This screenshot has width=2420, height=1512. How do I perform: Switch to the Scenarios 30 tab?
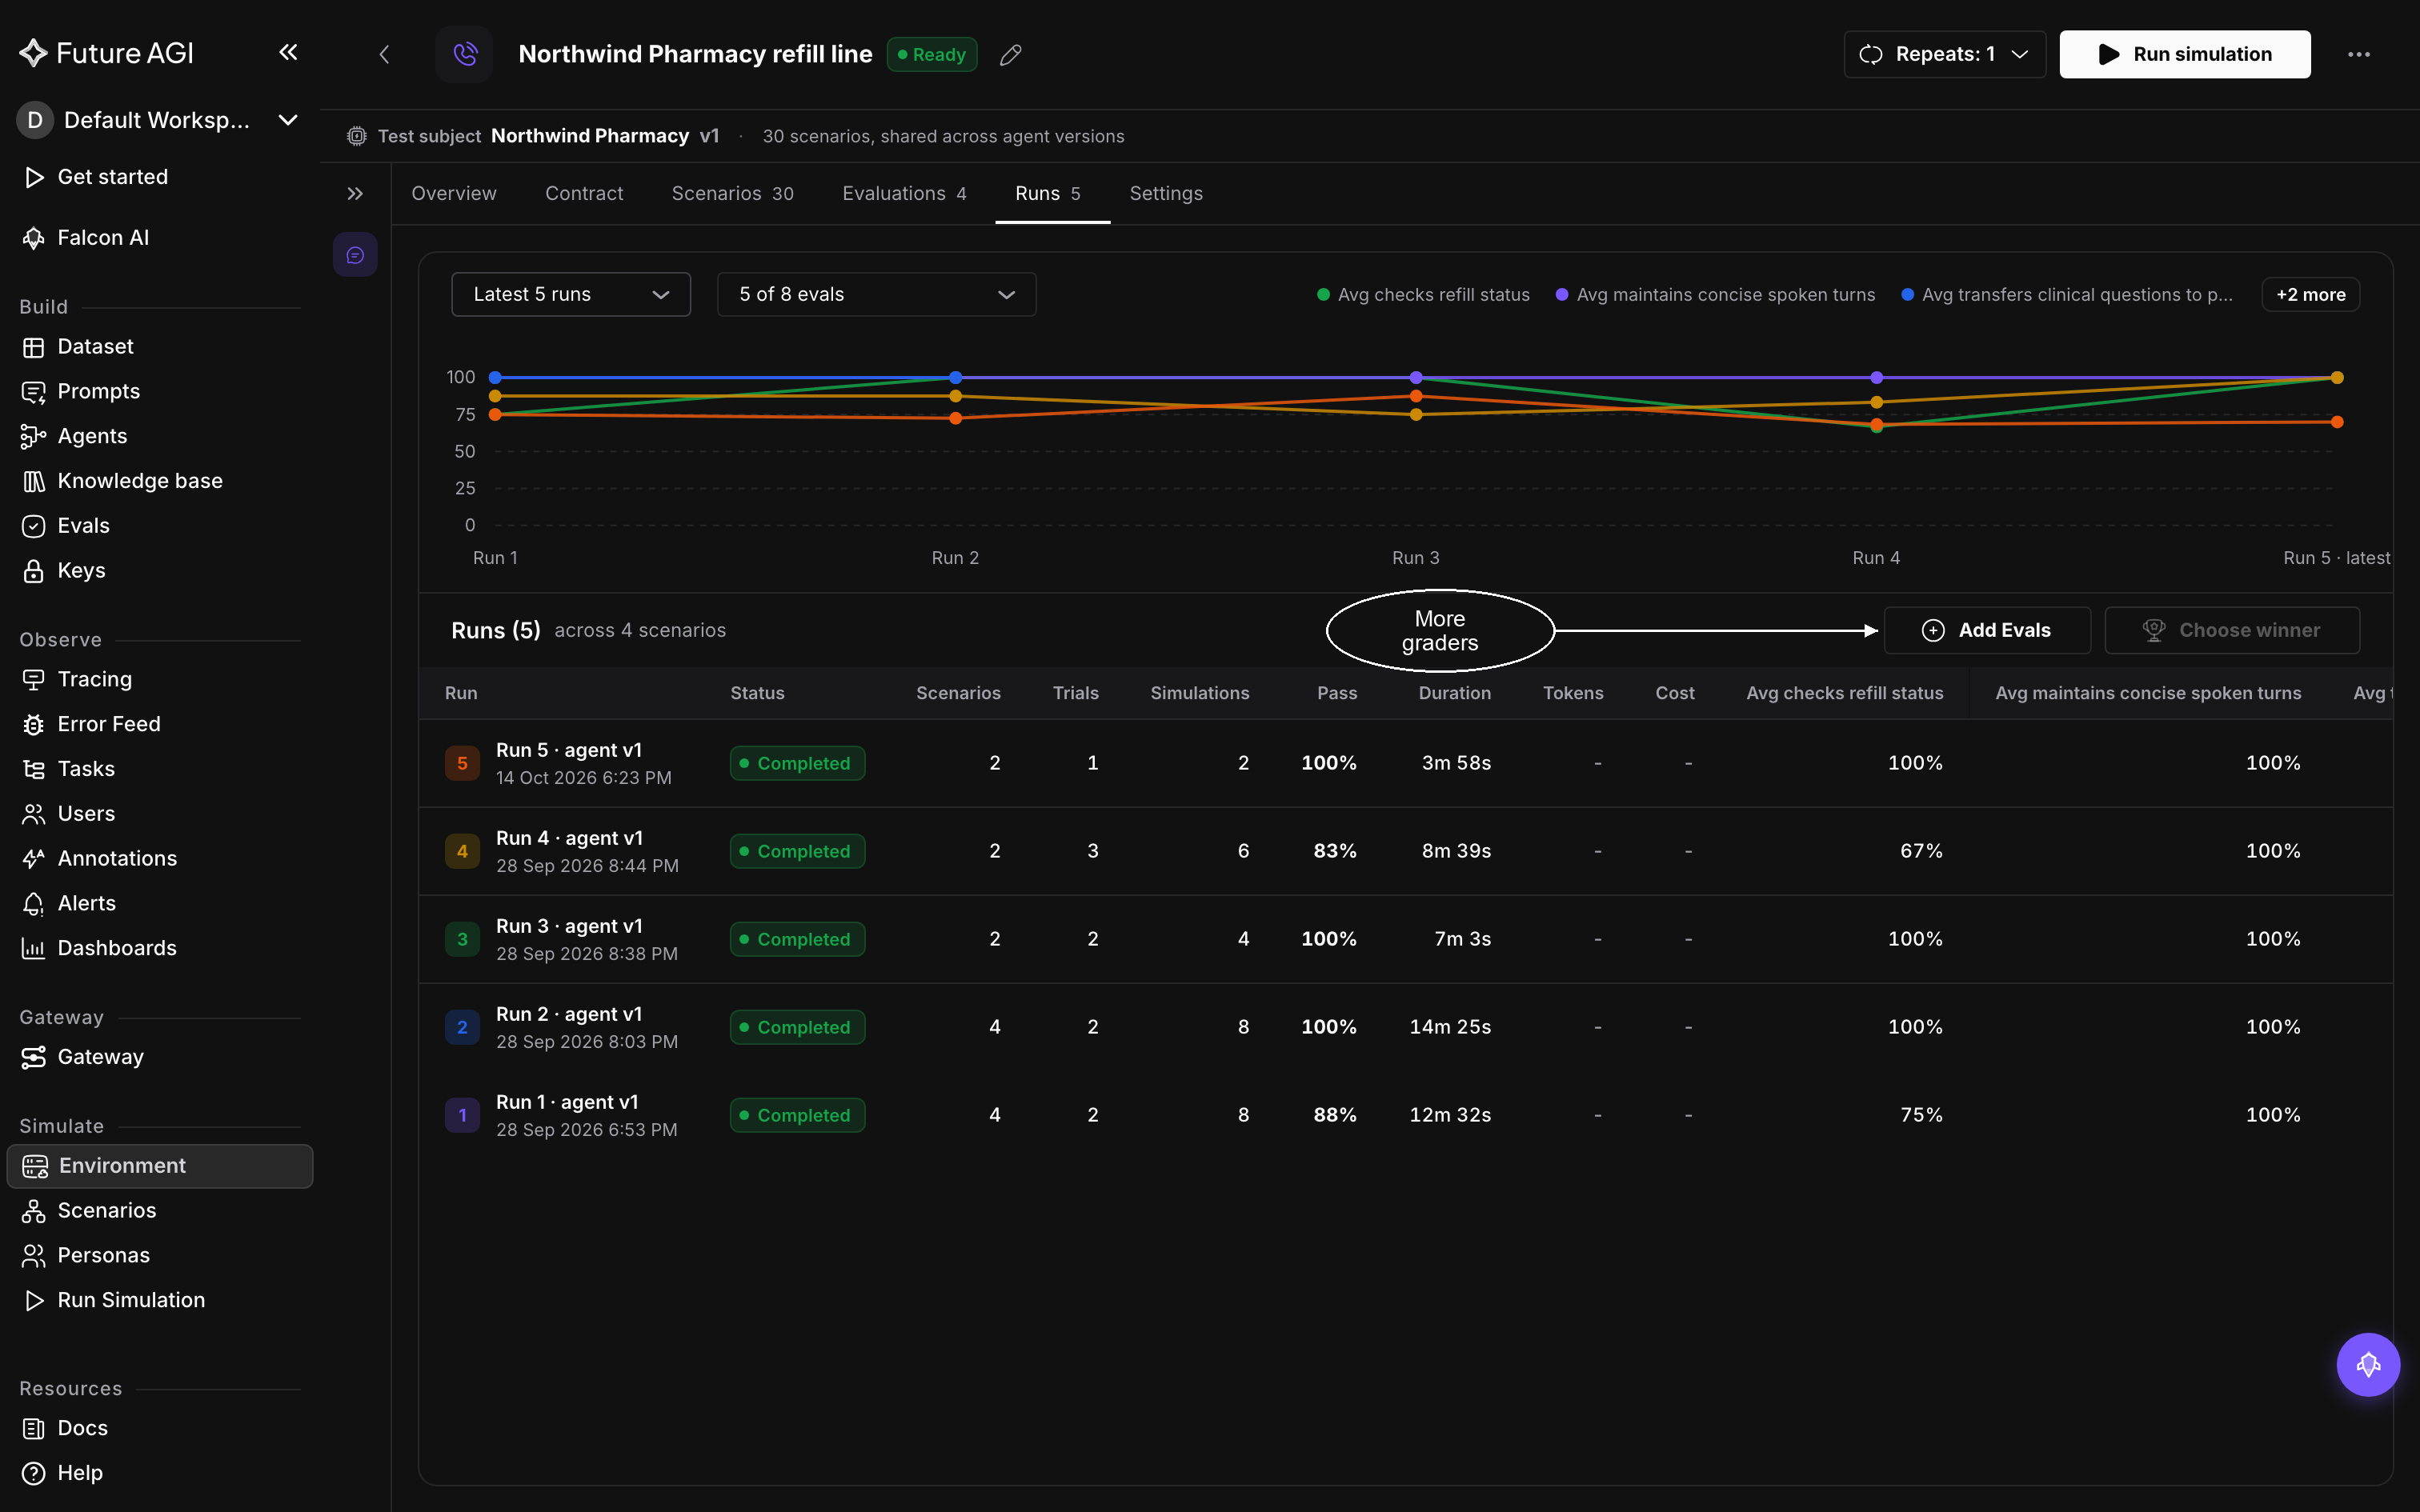(x=732, y=194)
